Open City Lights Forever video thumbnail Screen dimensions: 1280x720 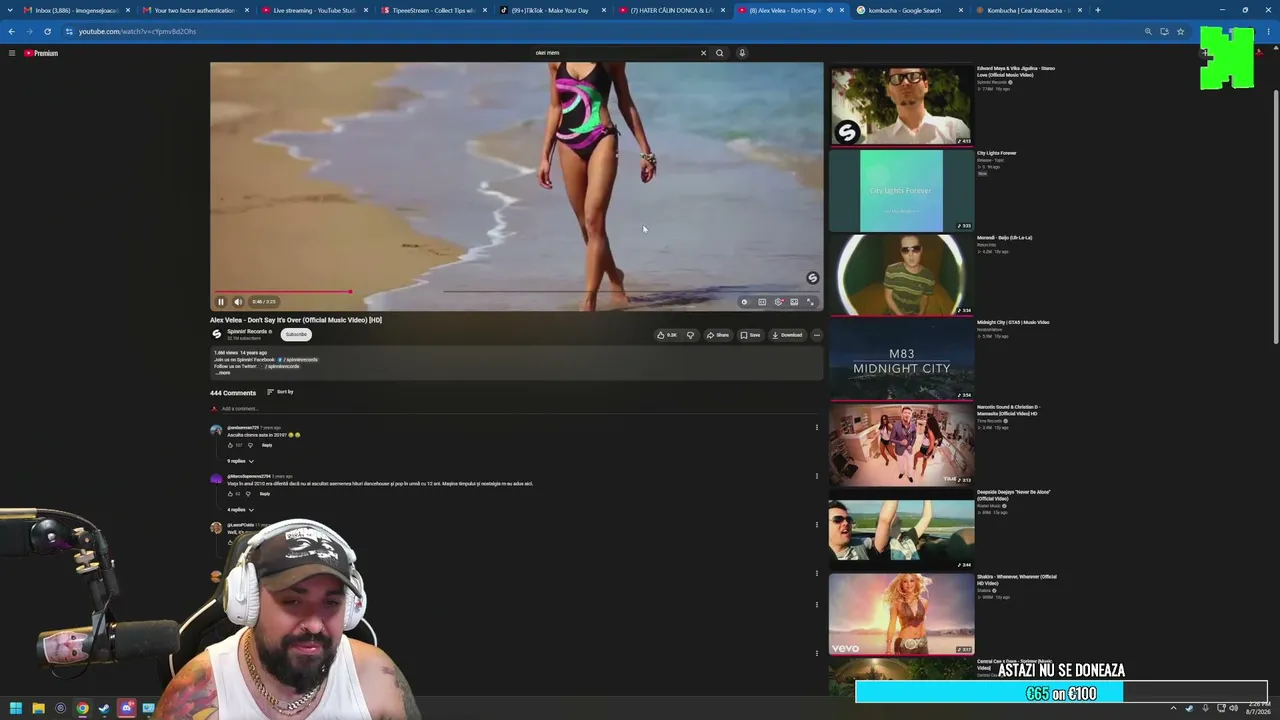901,191
